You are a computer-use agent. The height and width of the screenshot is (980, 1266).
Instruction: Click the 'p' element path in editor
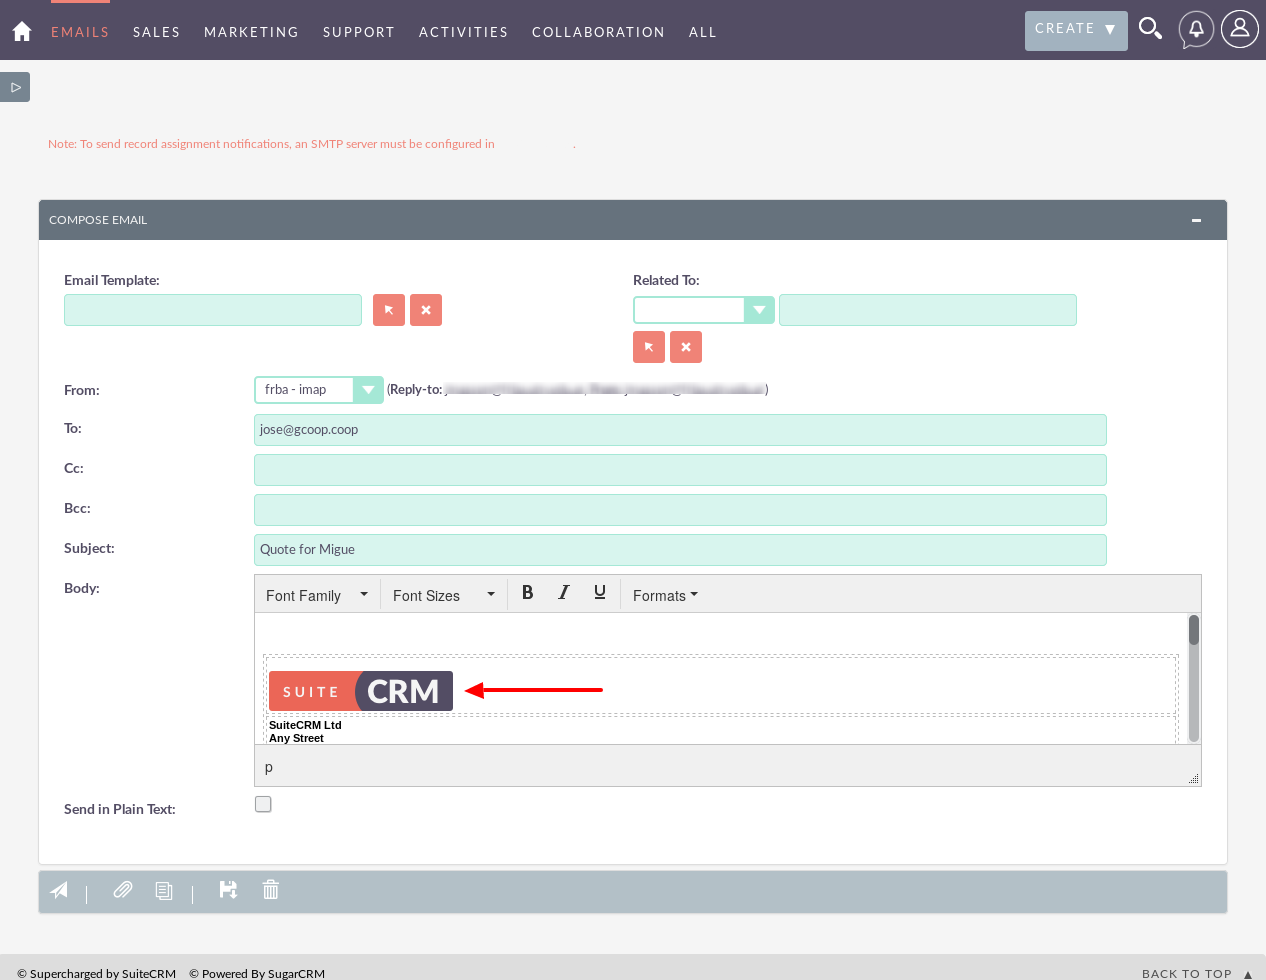coord(269,767)
